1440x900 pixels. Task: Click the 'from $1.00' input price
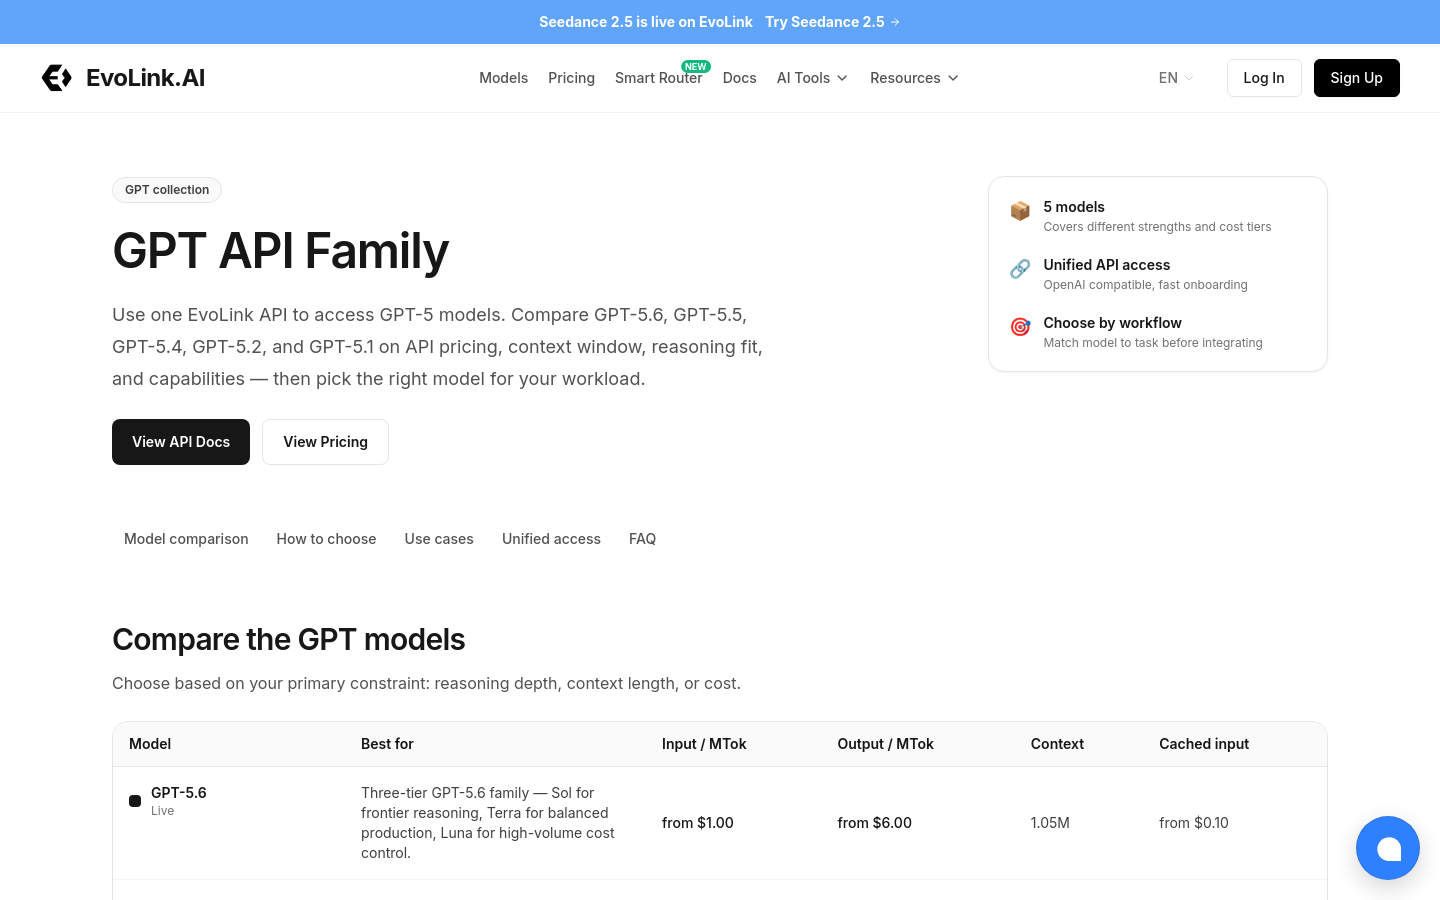(698, 823)
